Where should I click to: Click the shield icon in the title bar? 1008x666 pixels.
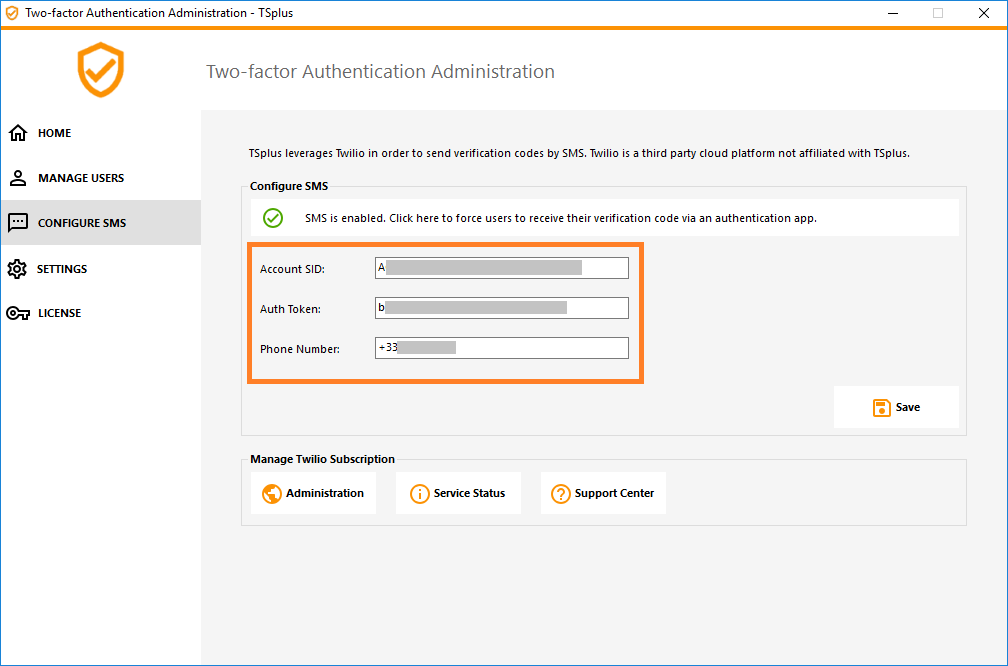(11, 12)
